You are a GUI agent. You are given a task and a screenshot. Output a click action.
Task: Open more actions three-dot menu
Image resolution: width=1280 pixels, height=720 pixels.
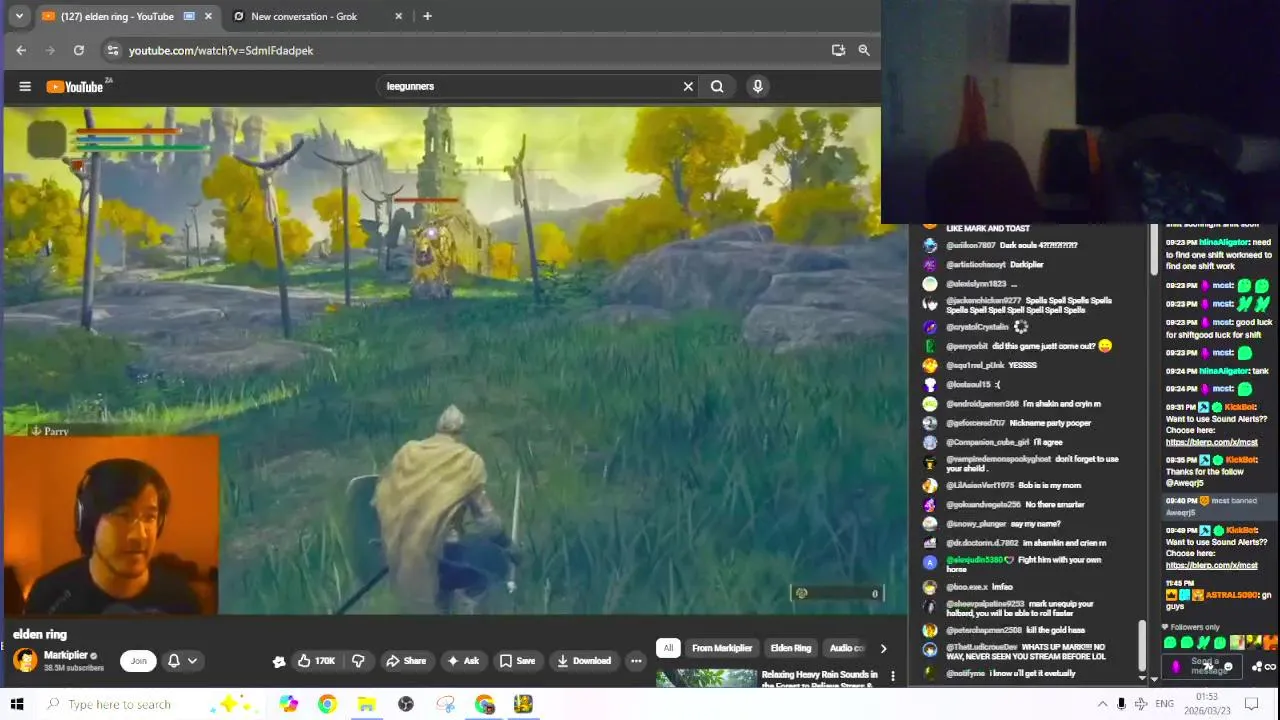(x=635, y=661)
